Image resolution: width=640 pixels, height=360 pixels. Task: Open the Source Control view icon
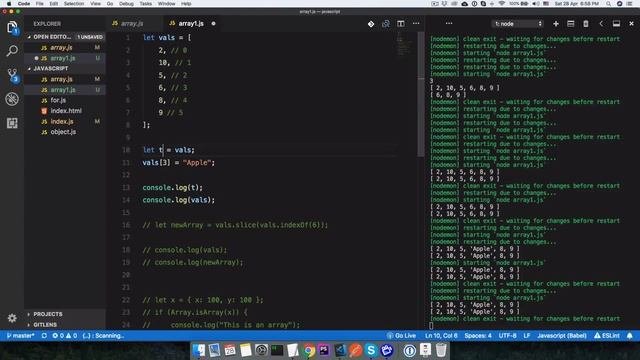point(12,75)
